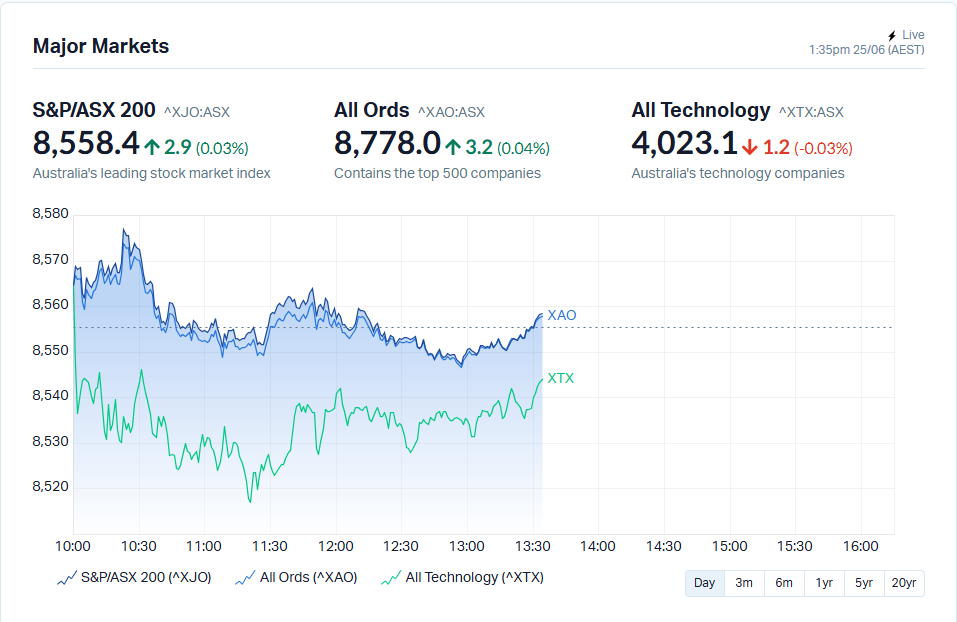This screenshot has width=957, height=622.
Task: Toggle the All Ords (^XAO) legend series
Action: pos(297,577)
